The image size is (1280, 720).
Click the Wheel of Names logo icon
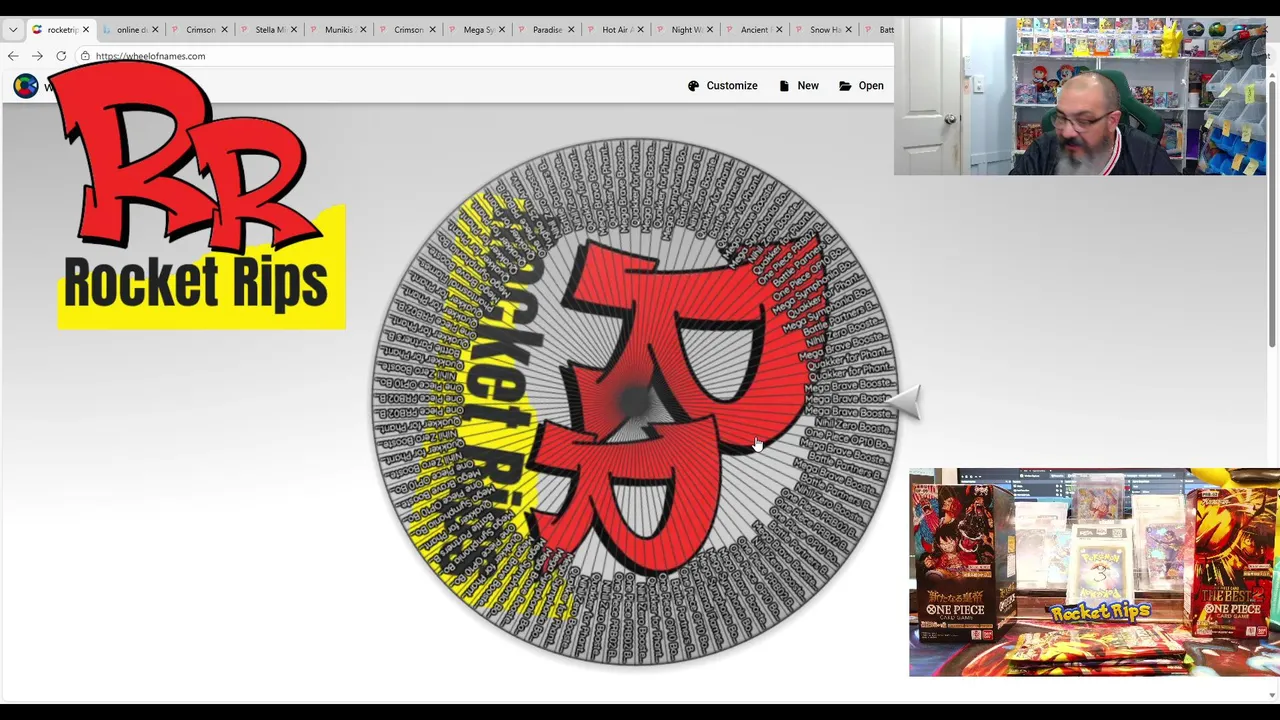(x=26, y=86)
